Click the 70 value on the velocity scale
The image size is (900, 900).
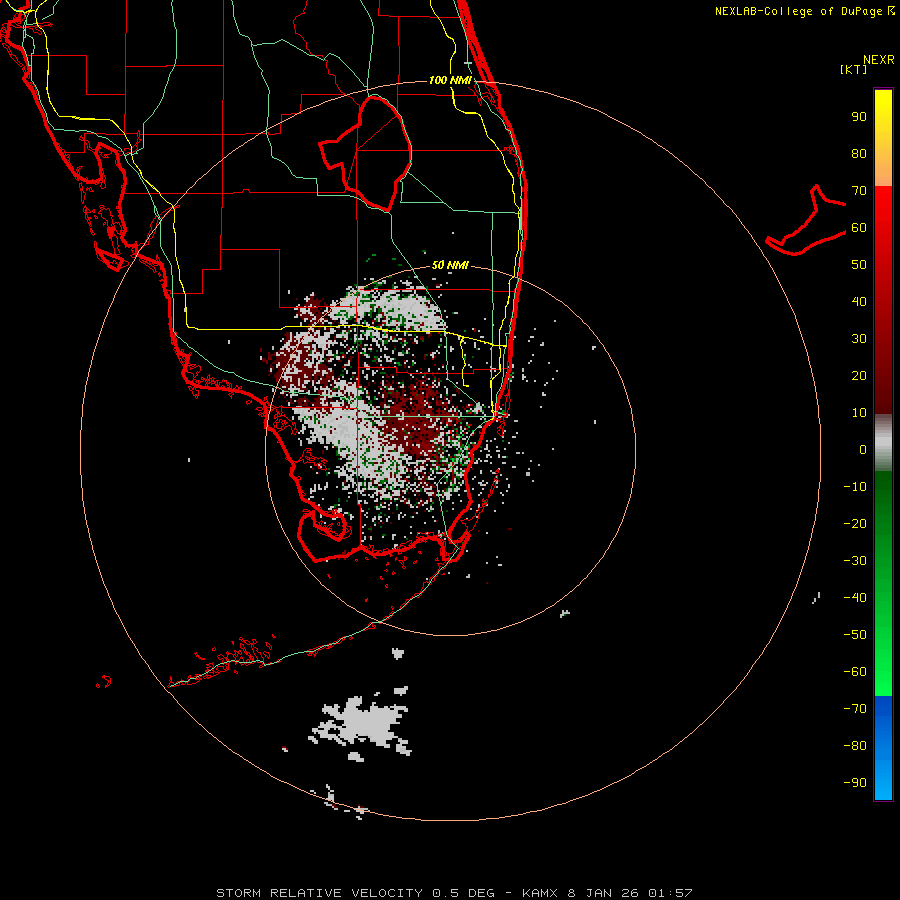click(x=859, y=191)
